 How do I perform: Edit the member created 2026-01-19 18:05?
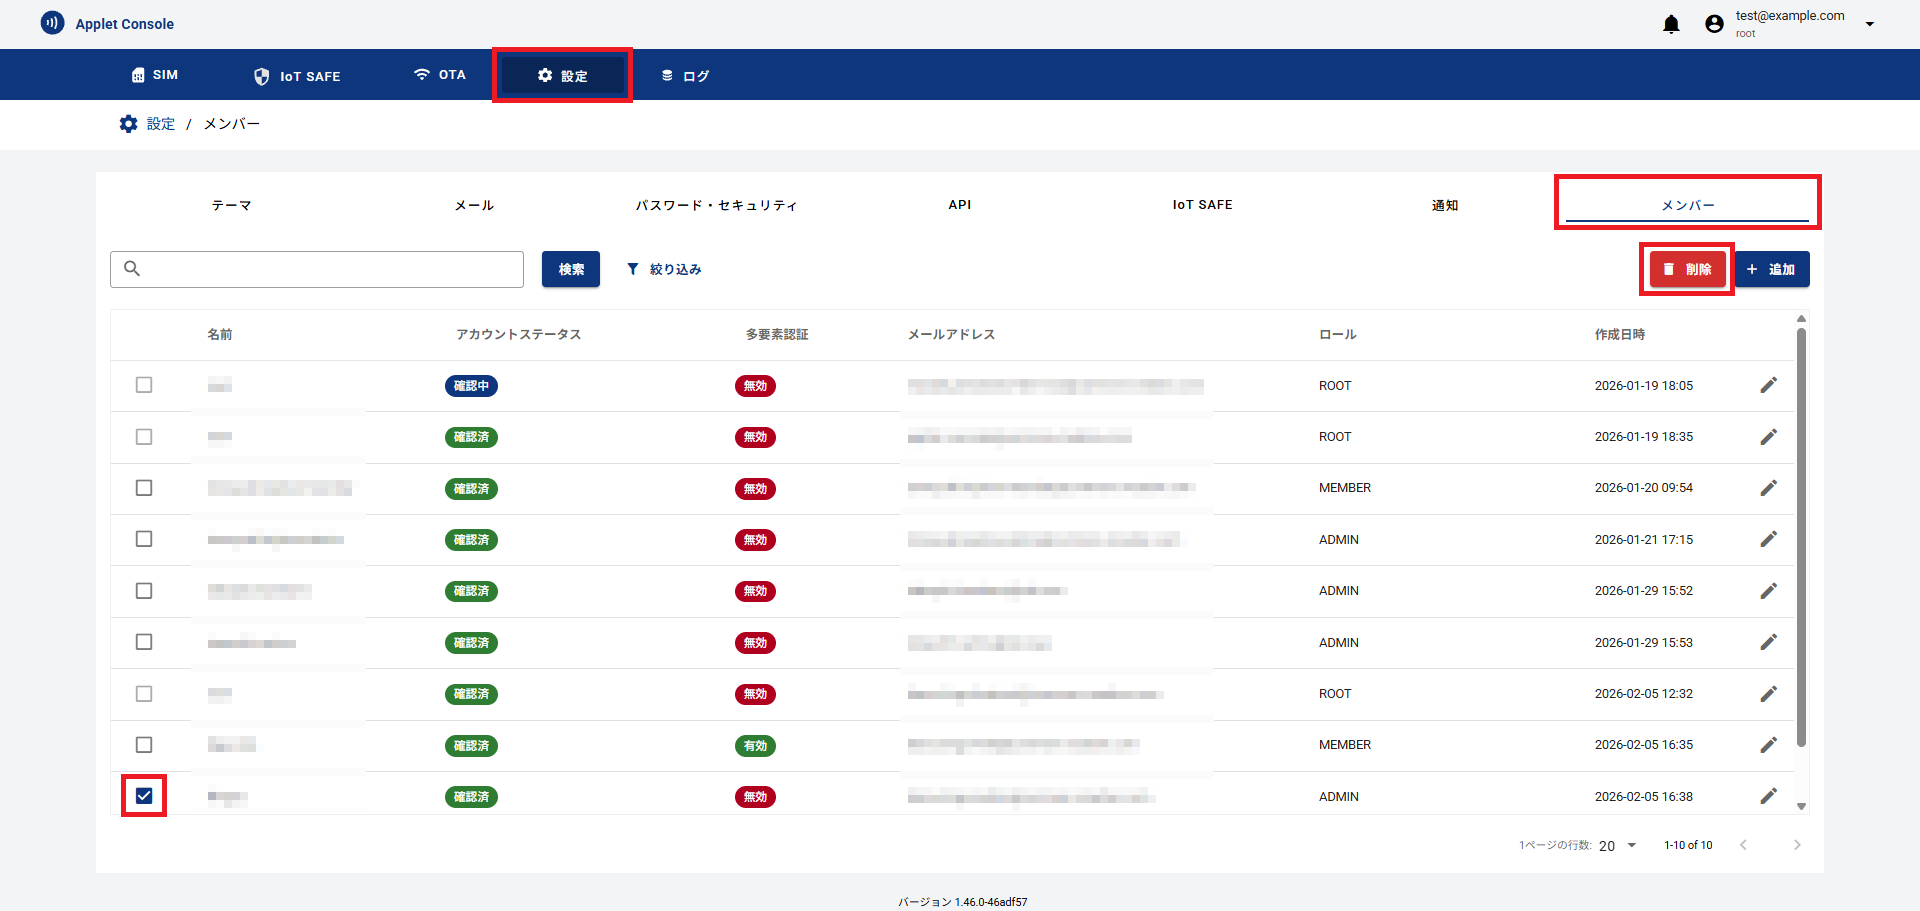click(1768, 386)
